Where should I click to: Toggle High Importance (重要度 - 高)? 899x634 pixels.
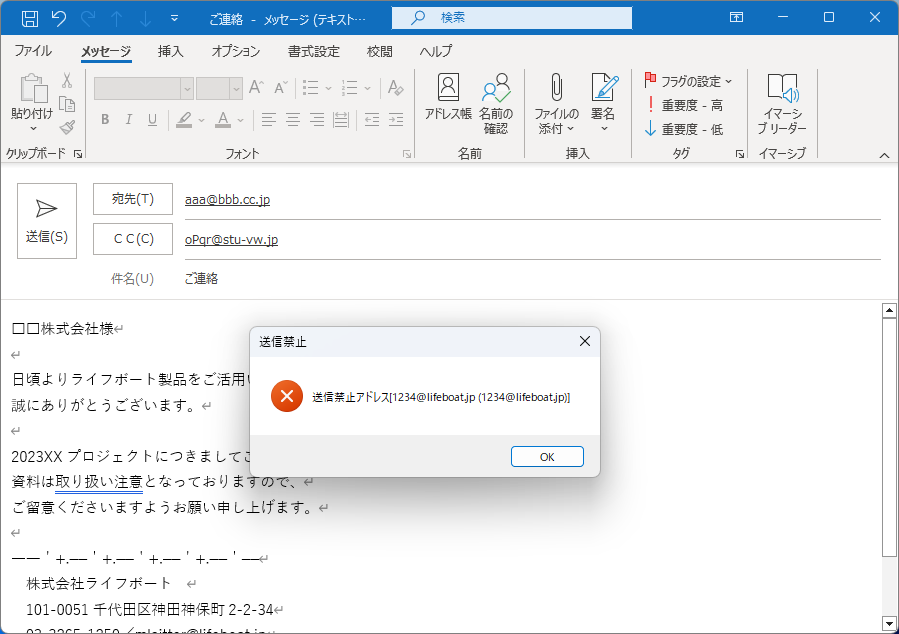684,105
